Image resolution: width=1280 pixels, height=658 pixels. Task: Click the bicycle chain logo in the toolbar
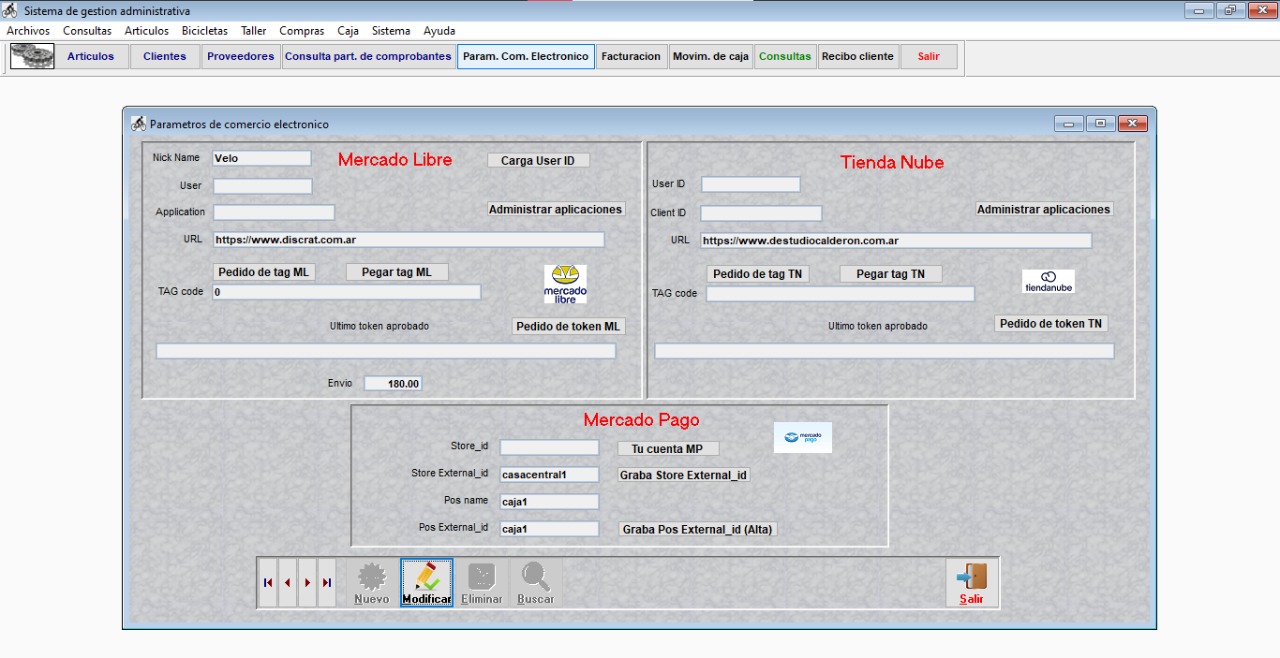[32, 56]
